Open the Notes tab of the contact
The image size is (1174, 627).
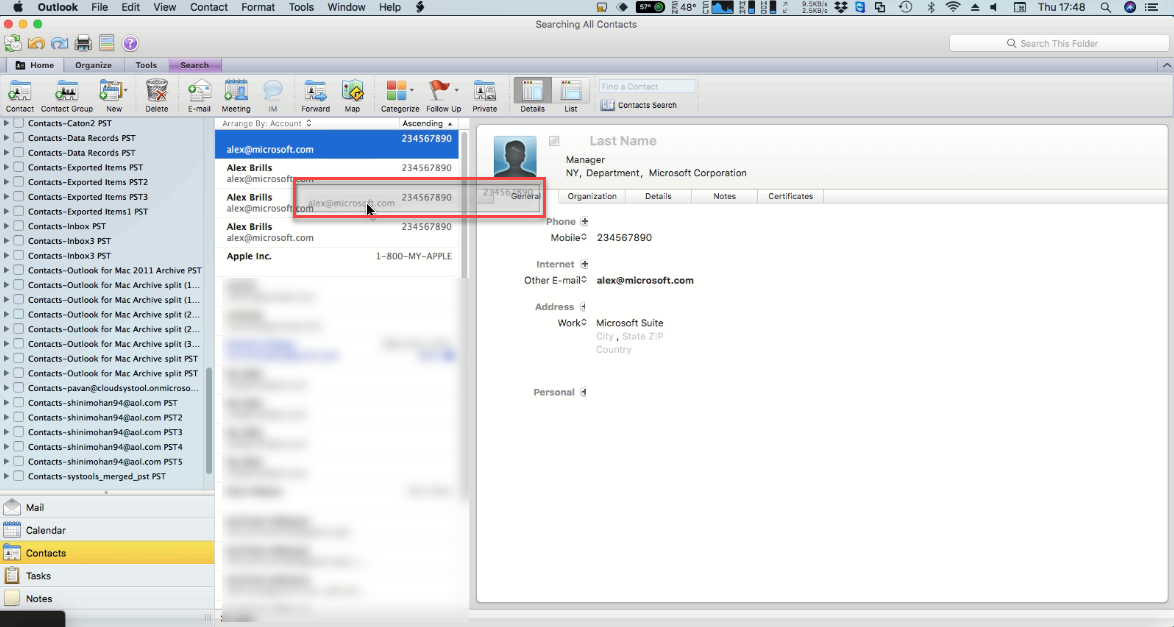pos(724,196)
